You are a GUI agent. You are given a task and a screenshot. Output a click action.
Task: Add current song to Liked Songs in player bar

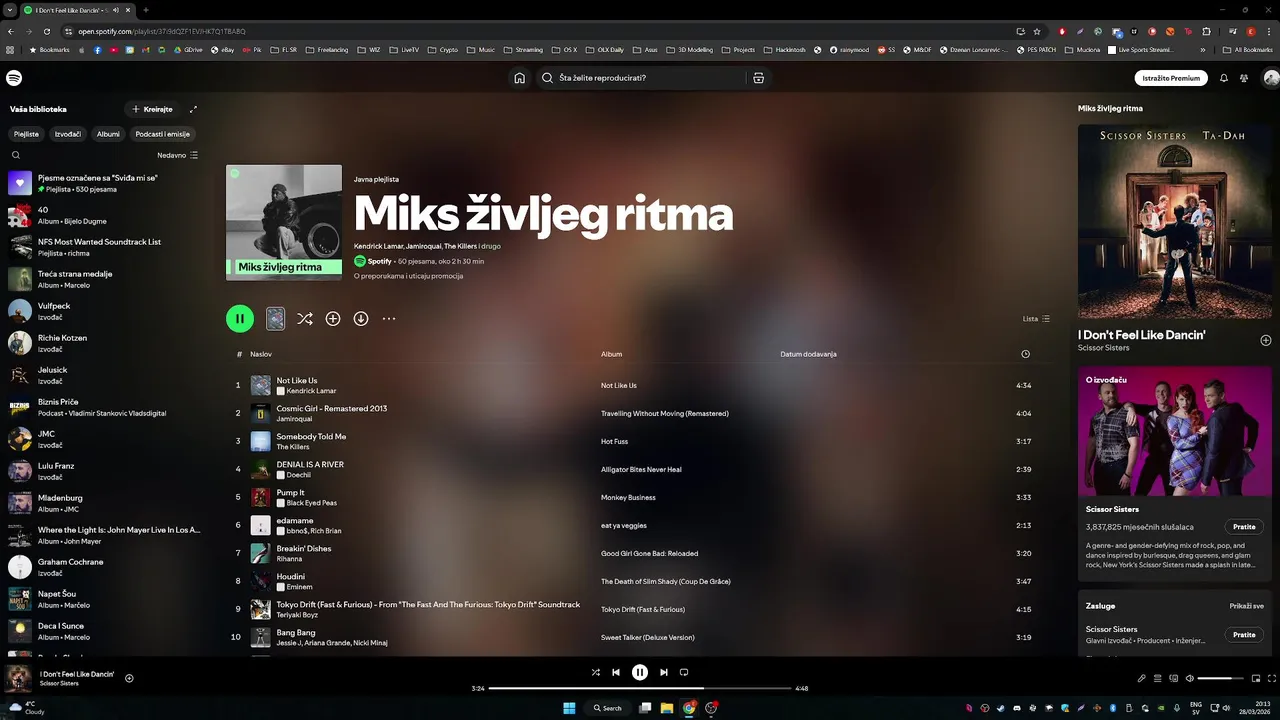point(129,678)
